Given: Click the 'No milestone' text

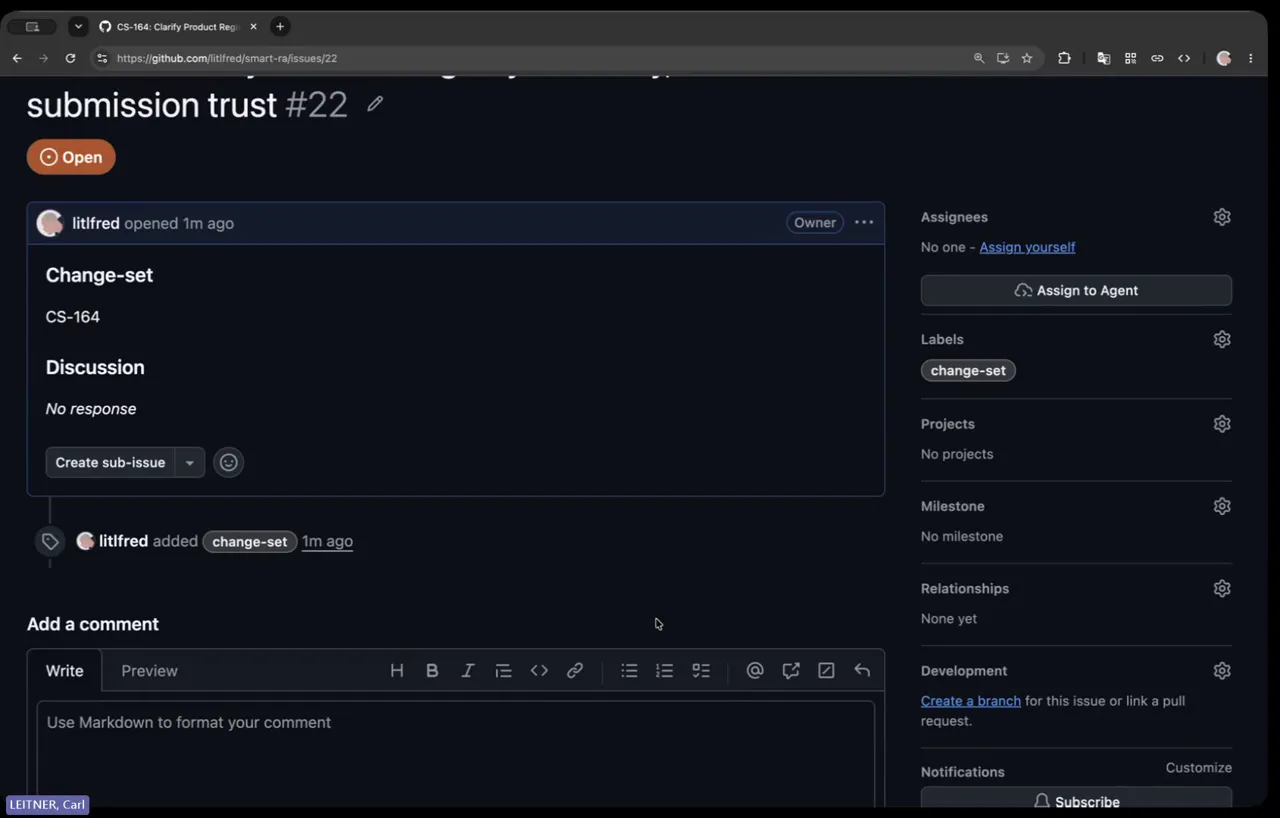Looking at the screenshot, I should click(962, 536).
